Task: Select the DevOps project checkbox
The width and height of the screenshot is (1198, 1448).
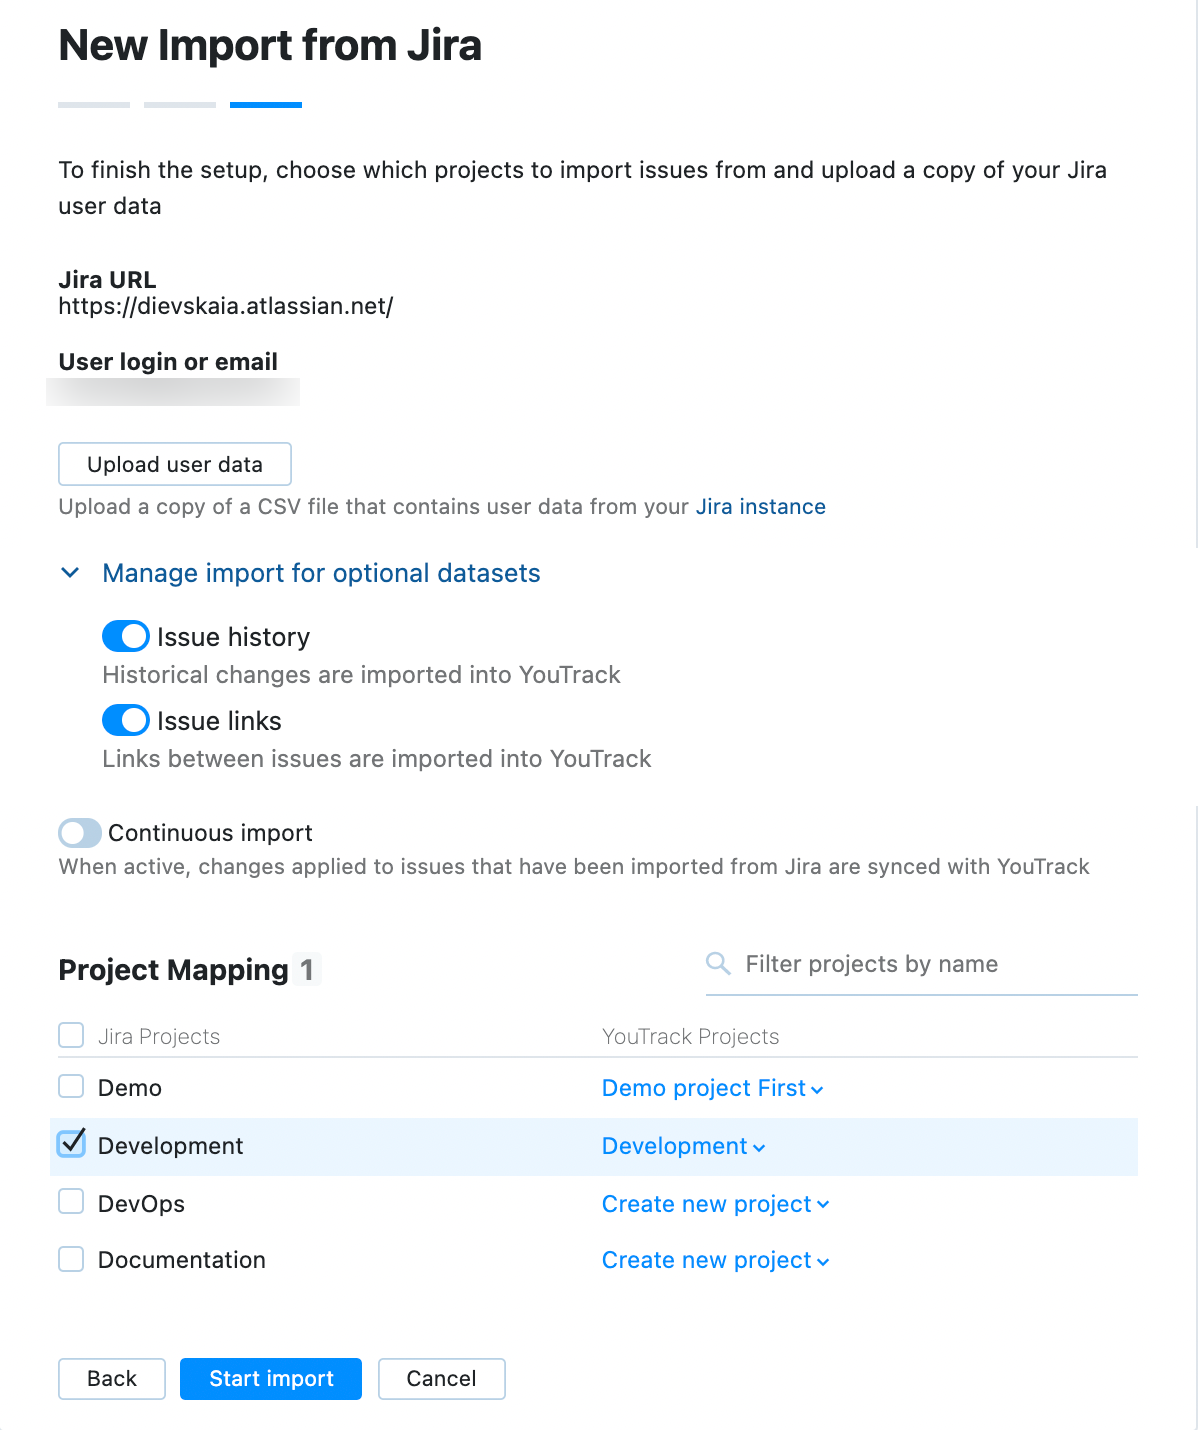Action: tap(70, 1201)
